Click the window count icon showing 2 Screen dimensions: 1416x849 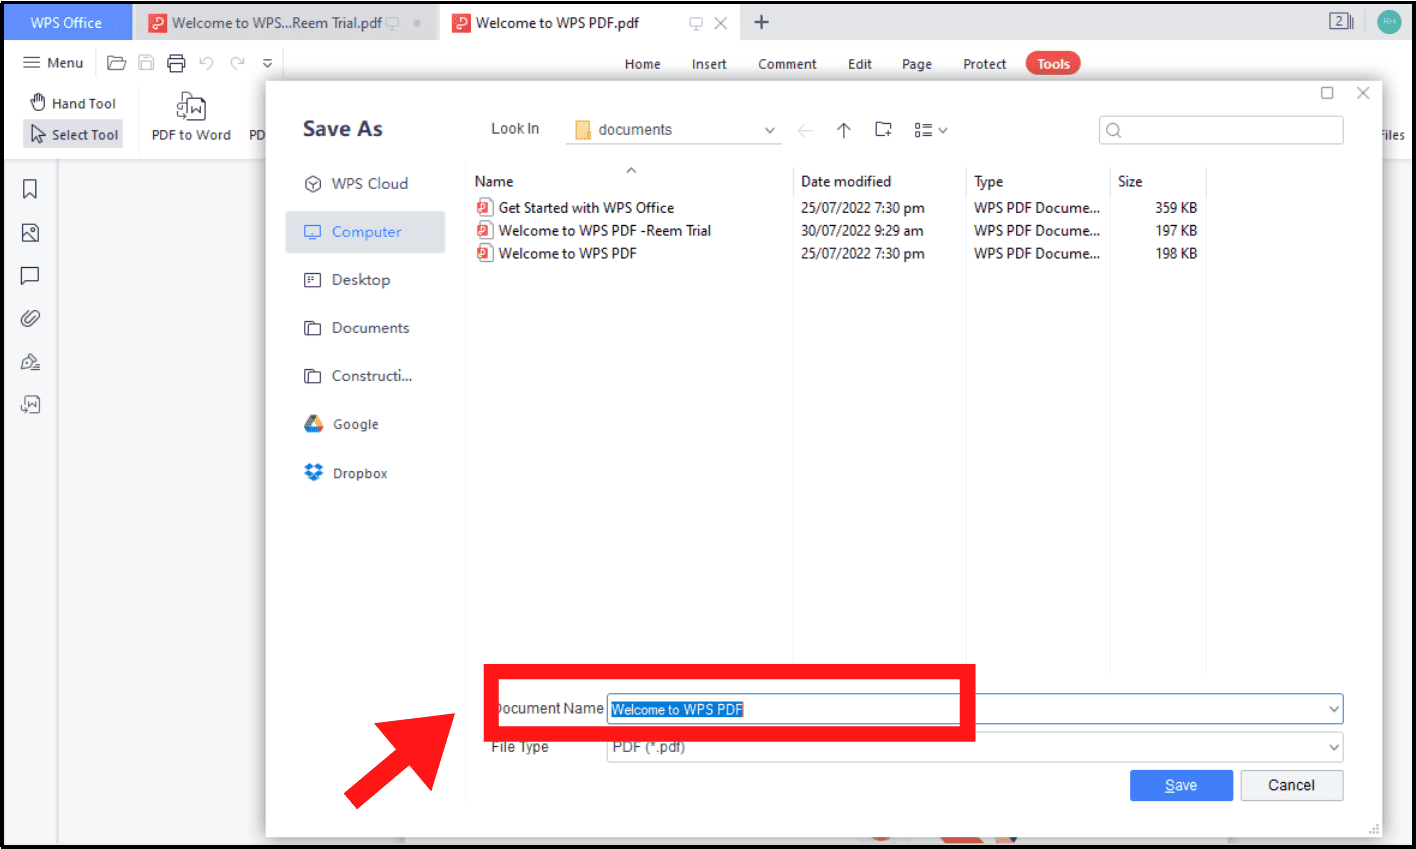pyautogui.click(x=1341, y=21)
